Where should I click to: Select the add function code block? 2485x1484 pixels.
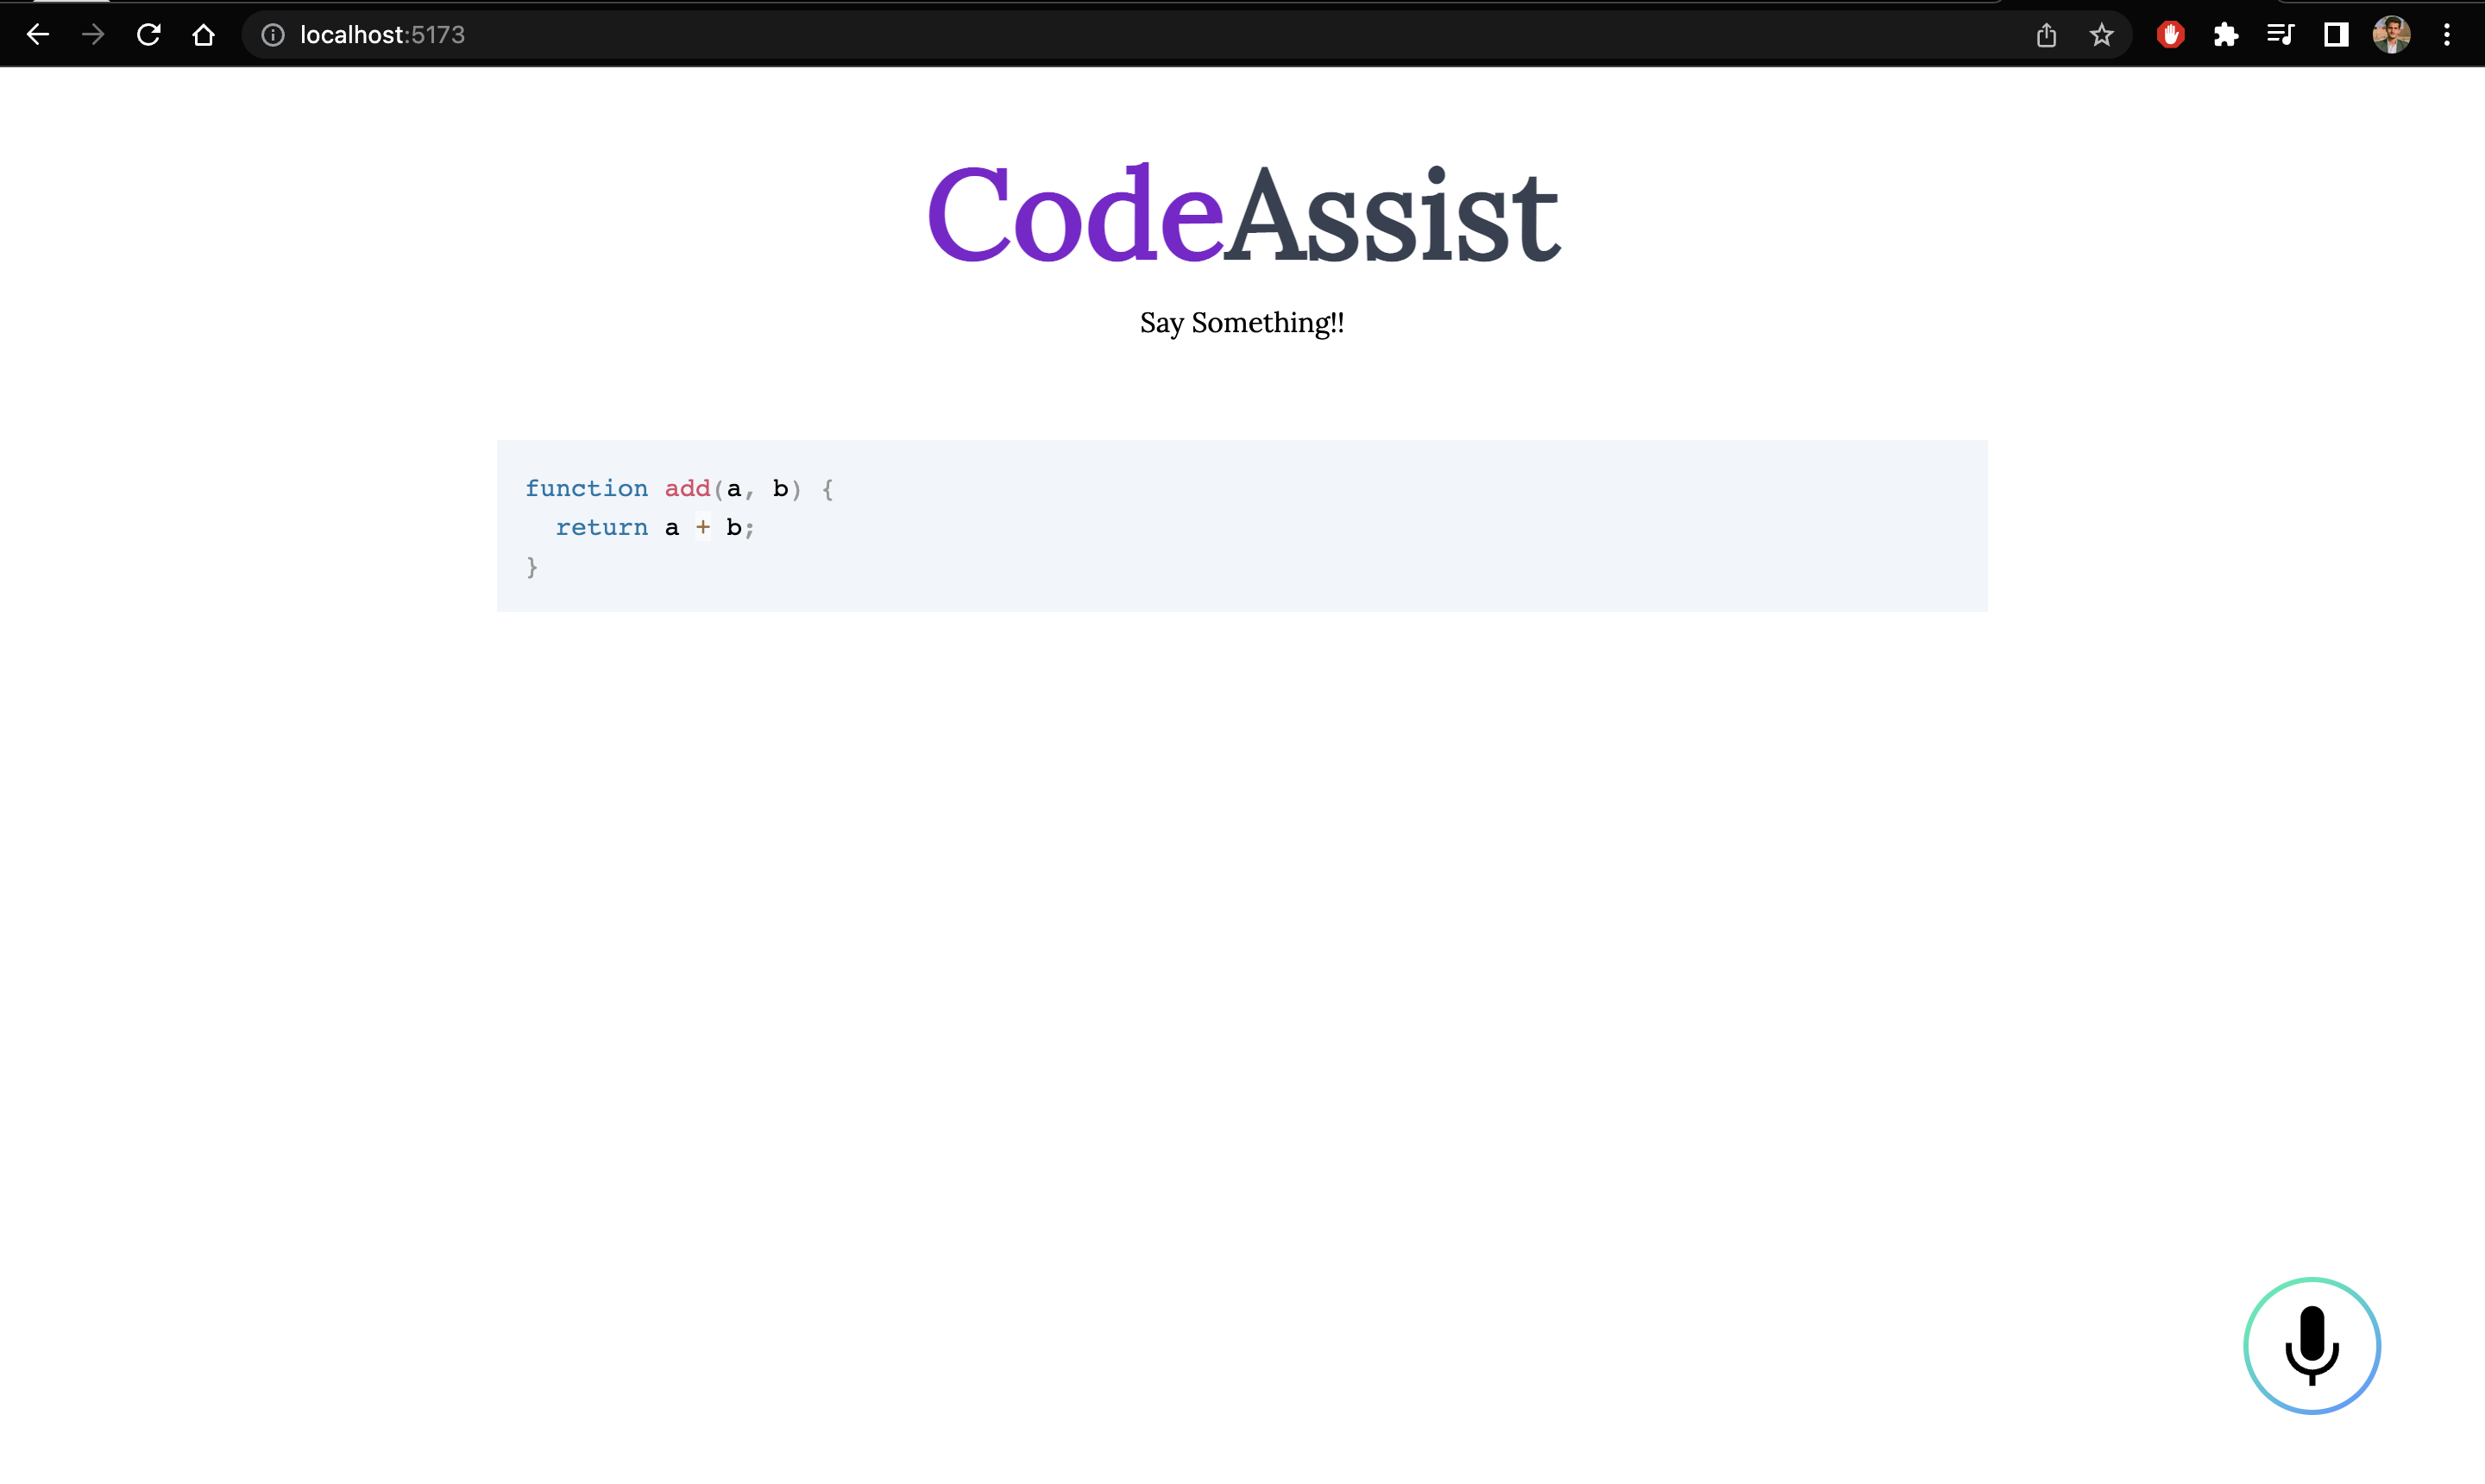(1242, 526)
